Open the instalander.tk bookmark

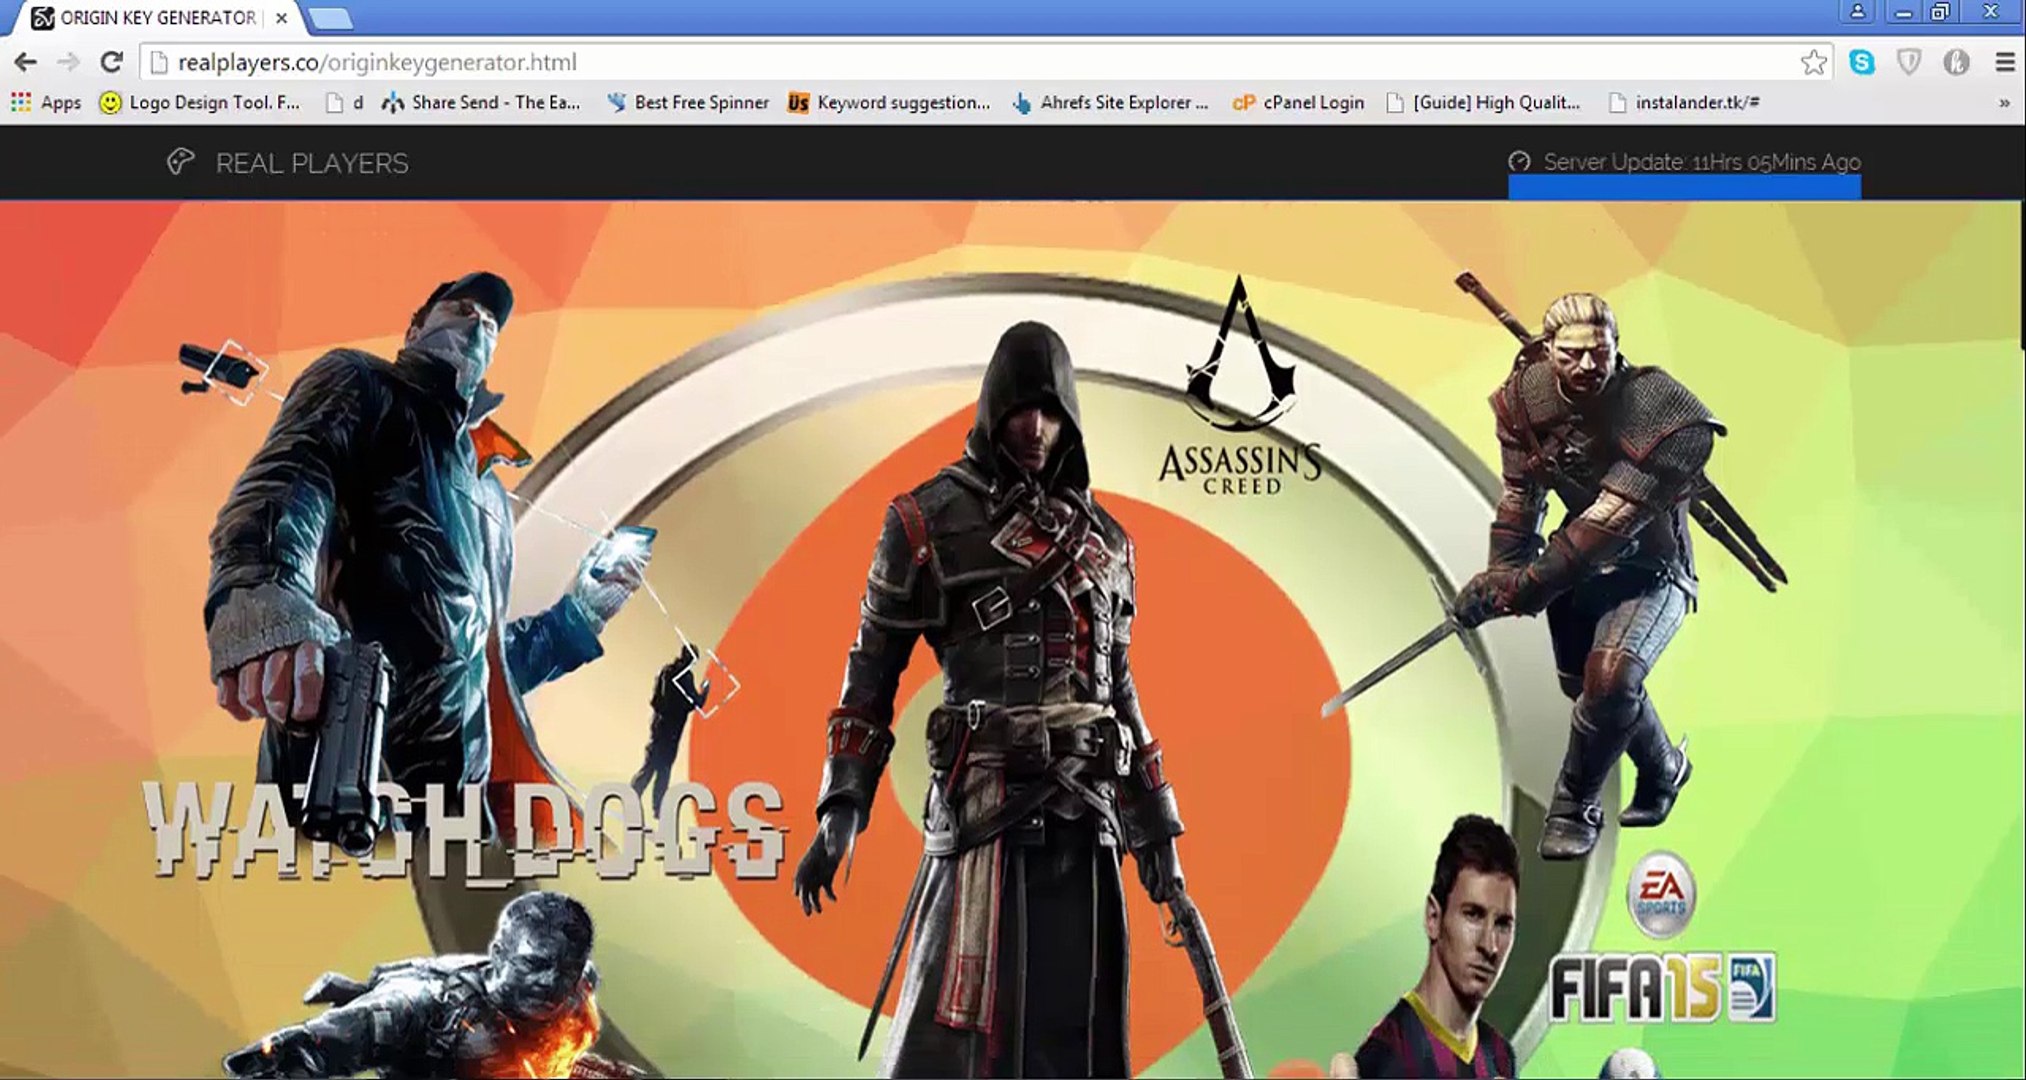[1684, 102]
